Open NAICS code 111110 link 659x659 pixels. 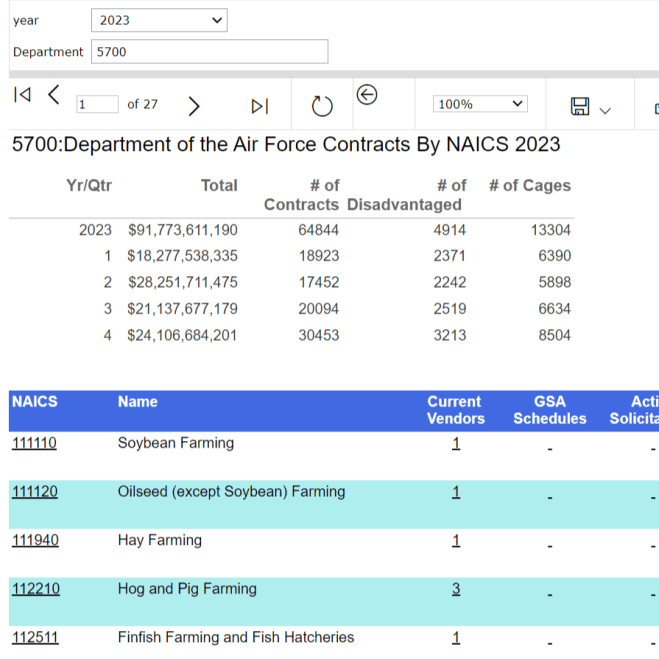[x=34, y=443]
